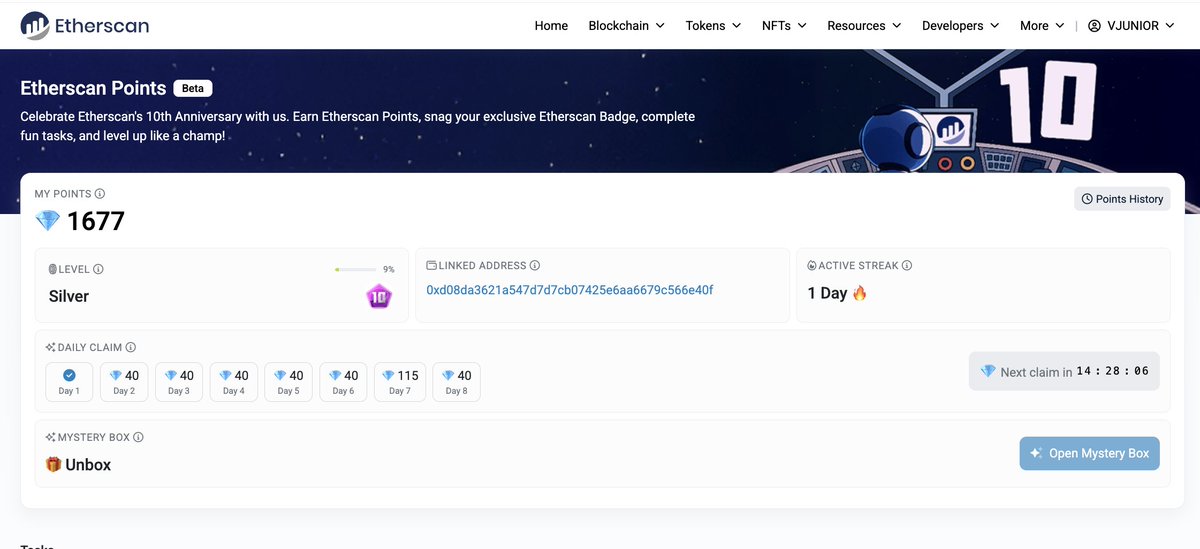
Task: Click the Level info icon
Action: [x=99, y=269]
